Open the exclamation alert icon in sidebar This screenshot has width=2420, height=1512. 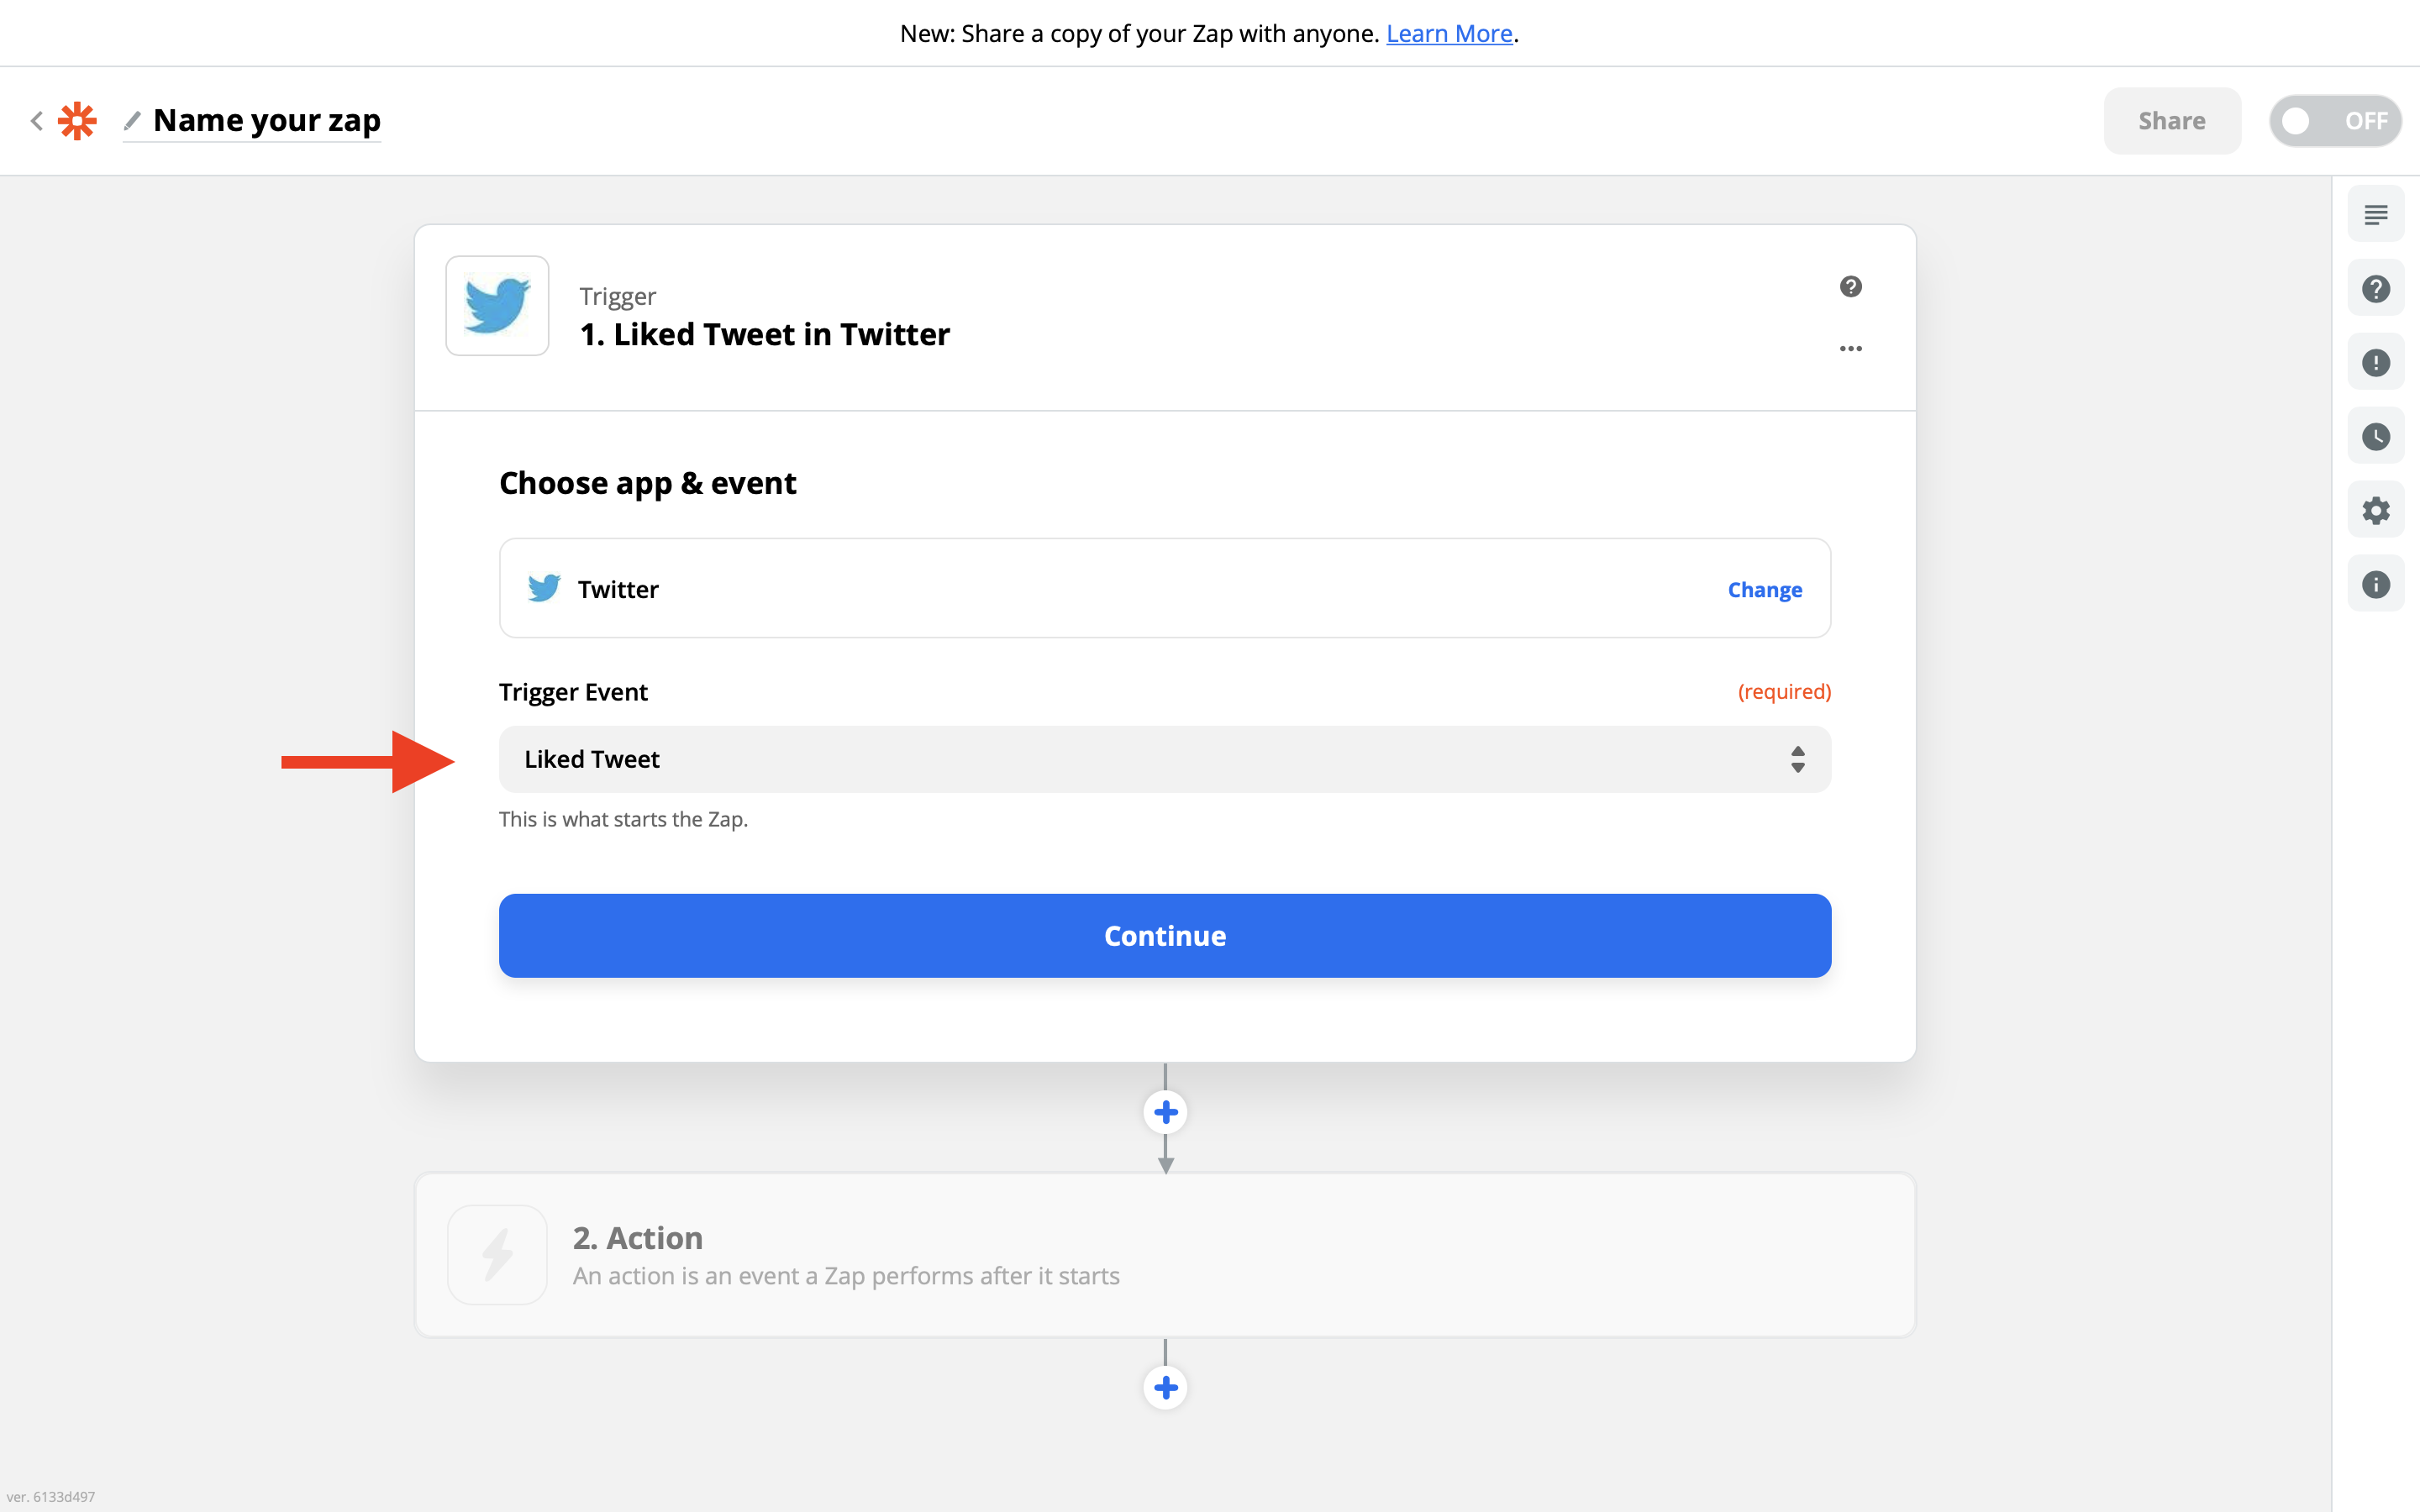(2375, 362)
